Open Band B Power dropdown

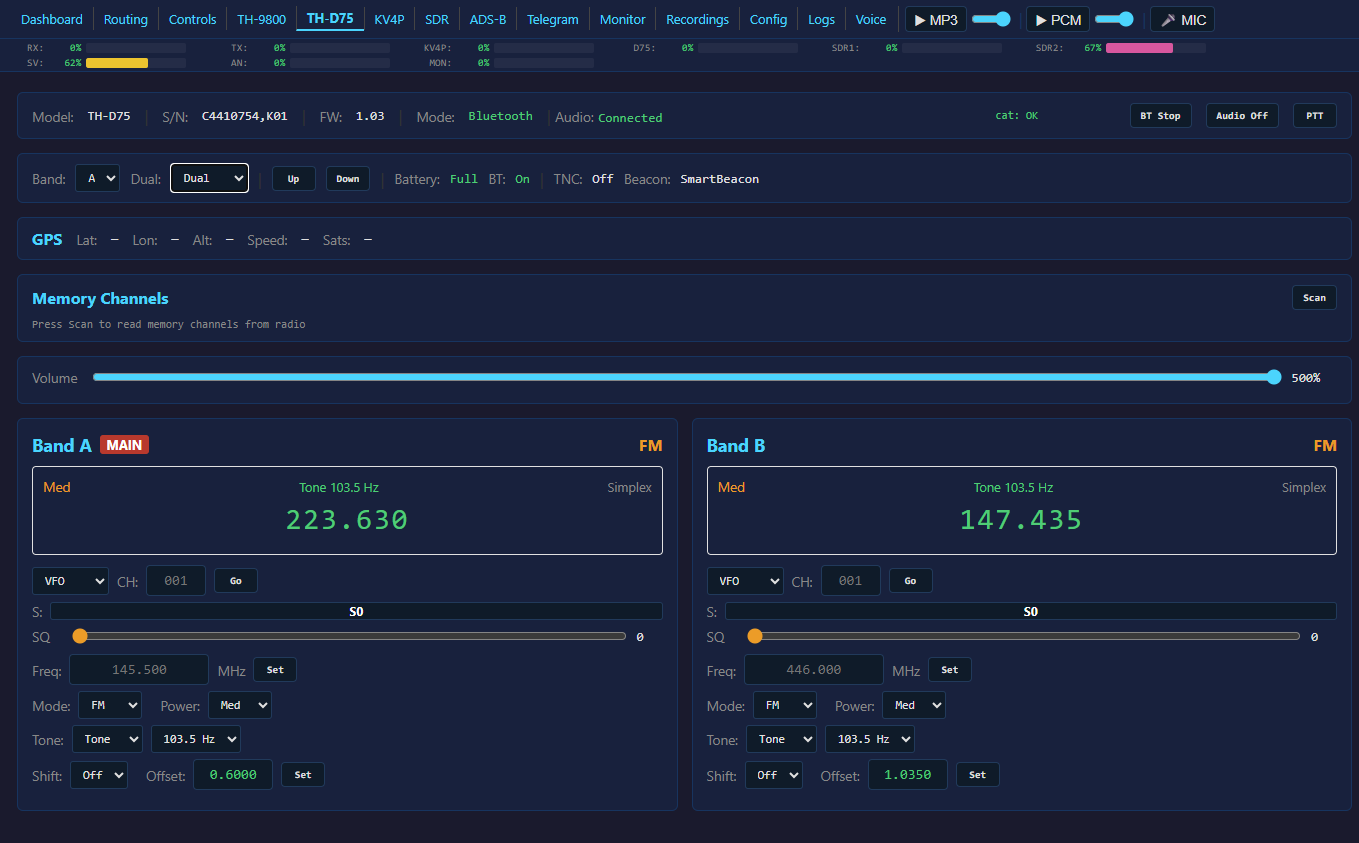point(914,705)
